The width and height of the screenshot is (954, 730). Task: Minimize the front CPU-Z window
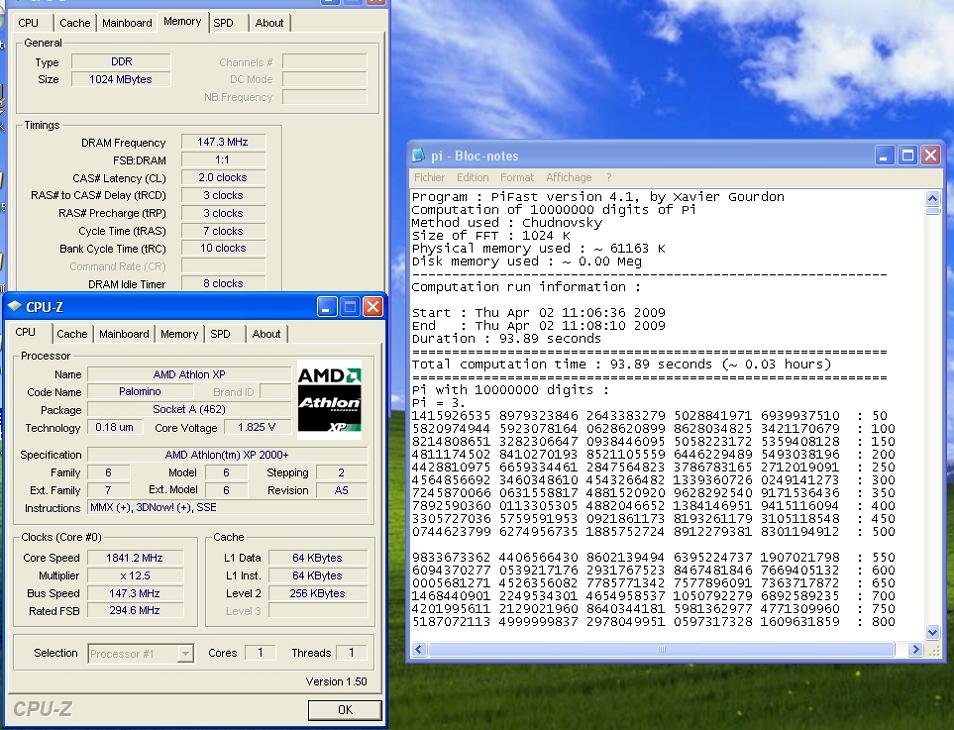point(327,307)
